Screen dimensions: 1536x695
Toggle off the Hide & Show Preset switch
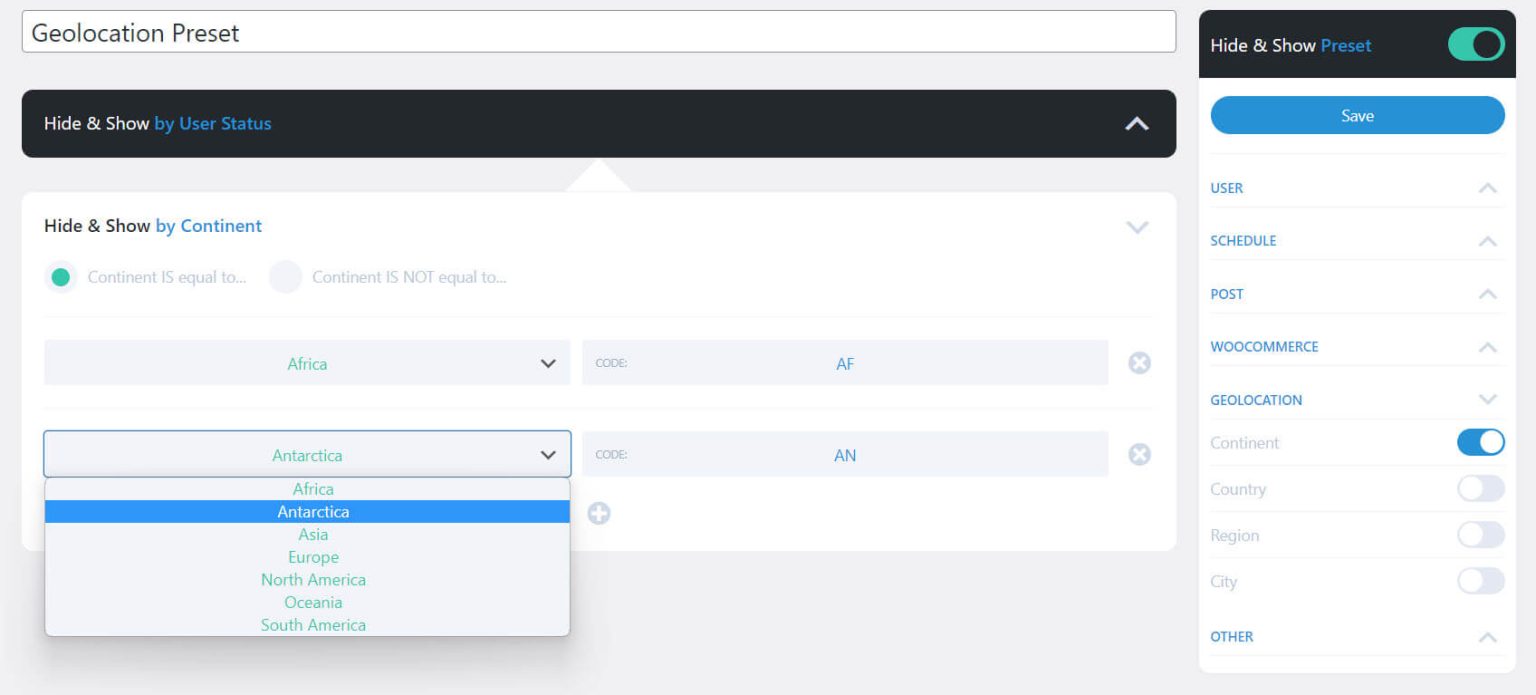pyautogui.click(x=1475, y=44)
